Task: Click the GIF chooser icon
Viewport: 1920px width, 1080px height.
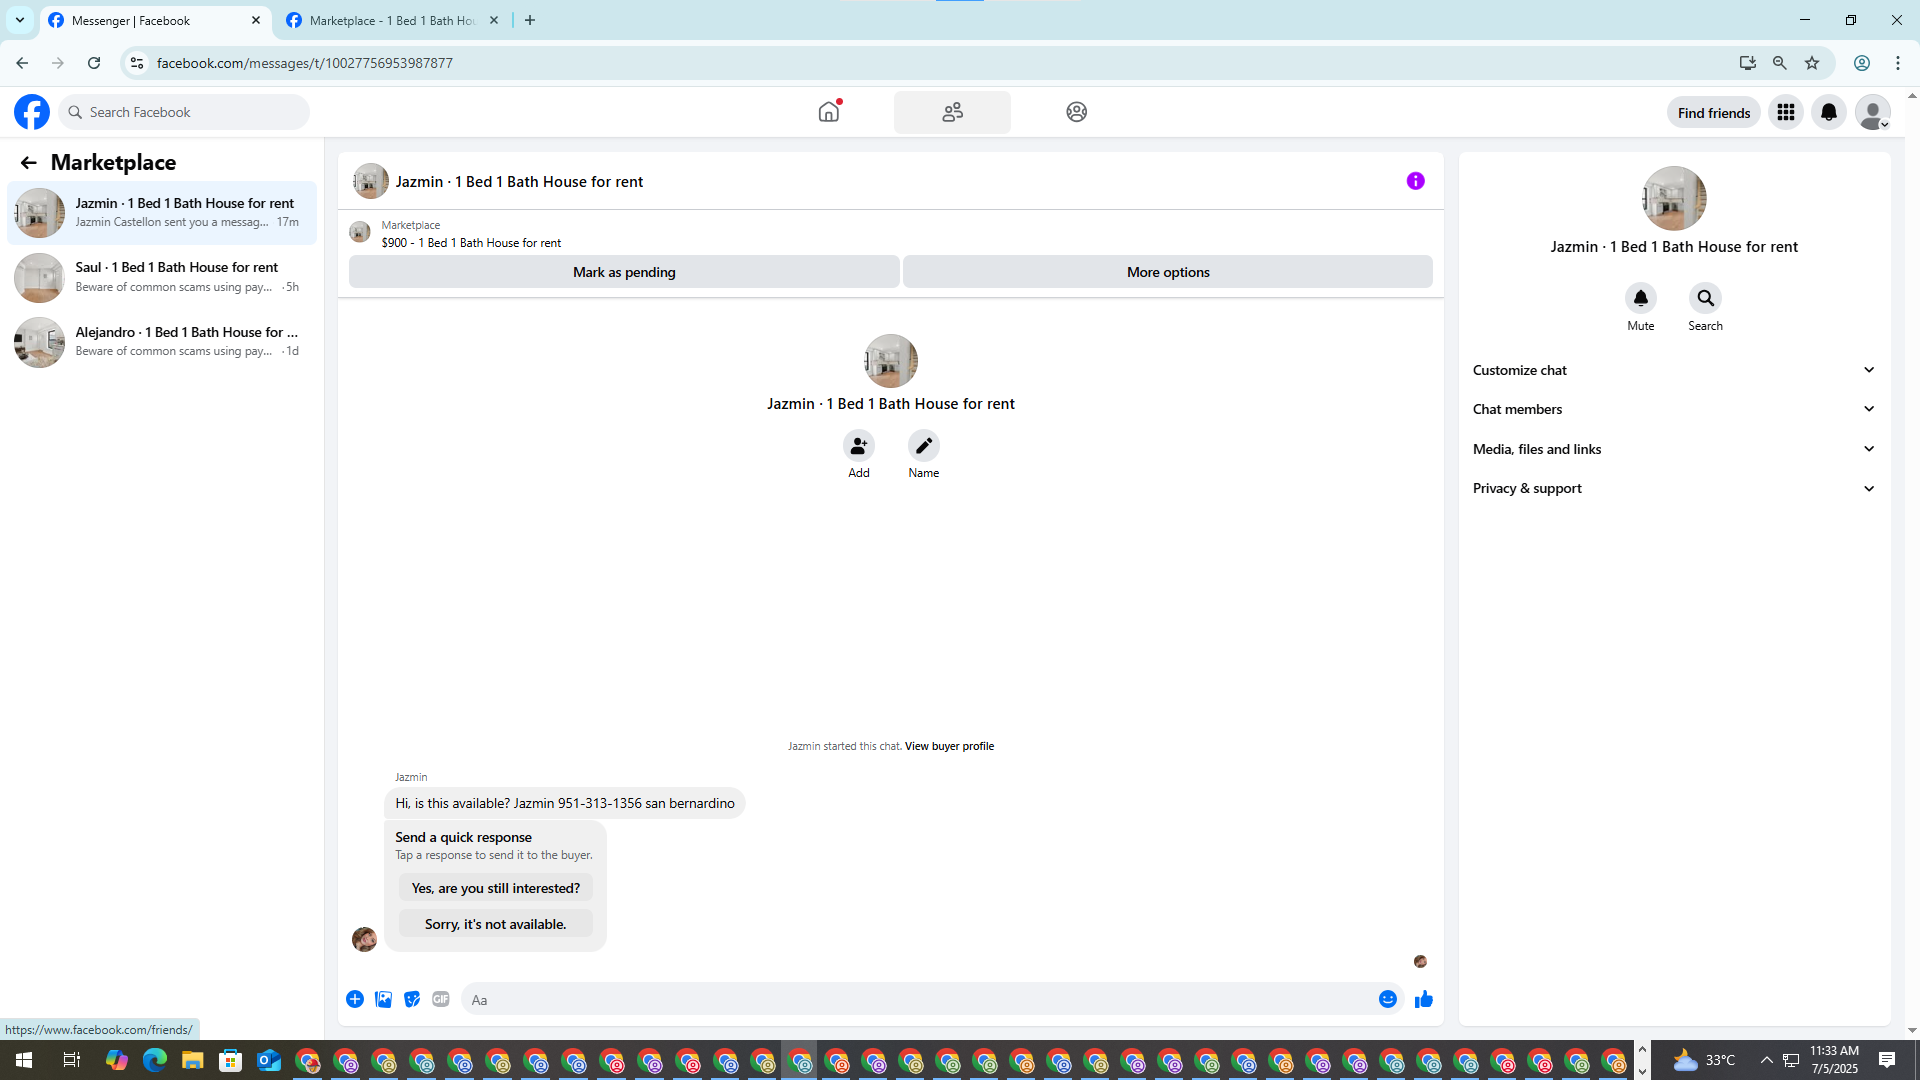Action: tap(441, 999)
